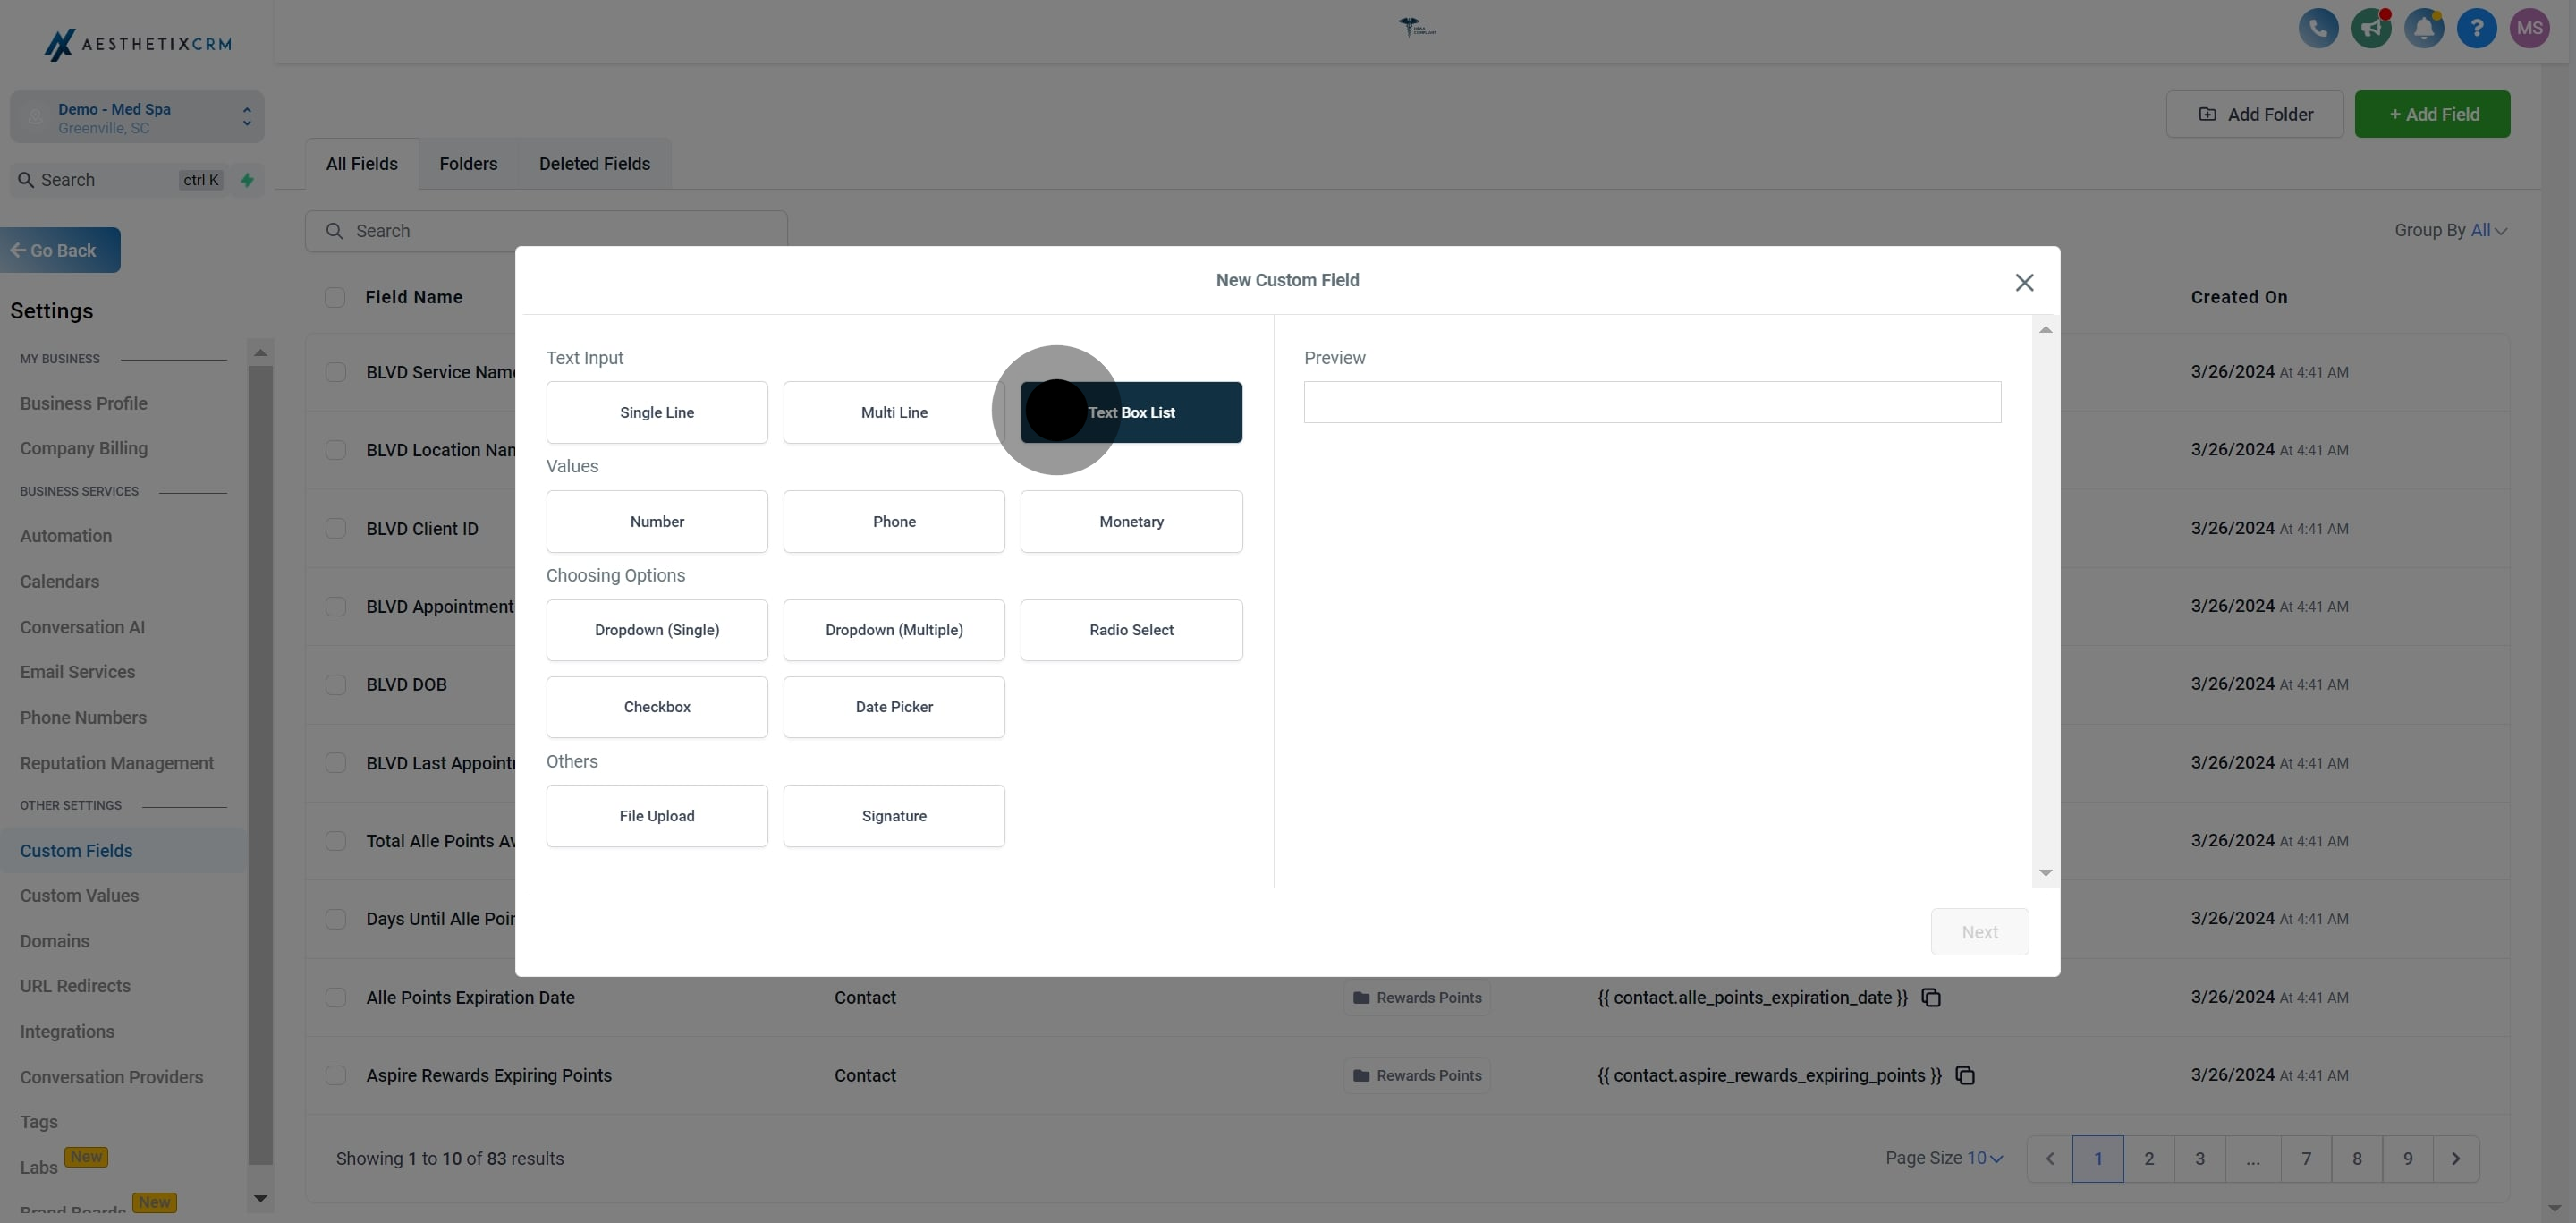The image size is (2576, 1223).
Task: Switch to the Folders tab
Action: pos(468,164)
